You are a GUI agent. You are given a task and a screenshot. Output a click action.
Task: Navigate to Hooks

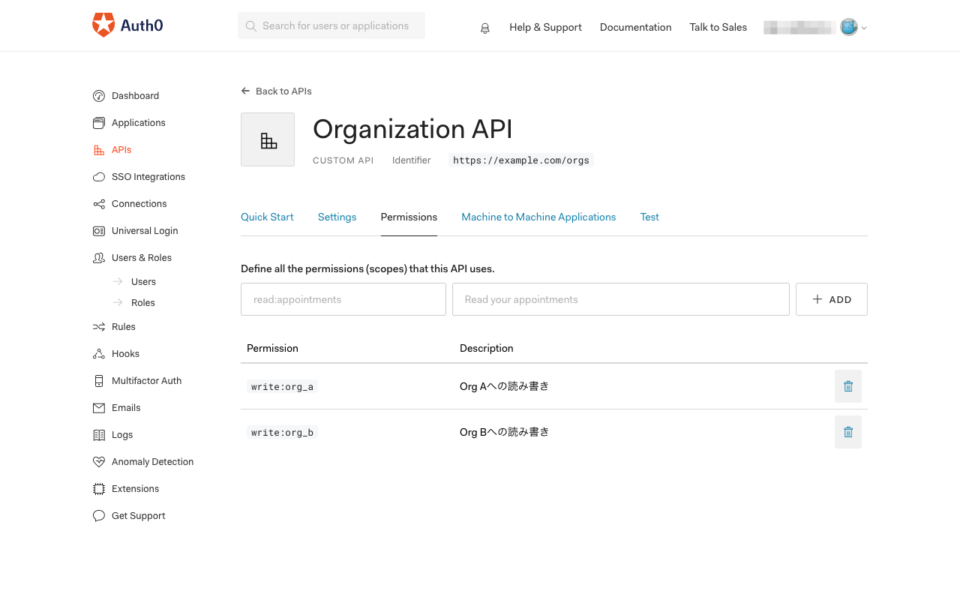pos(127,353)
